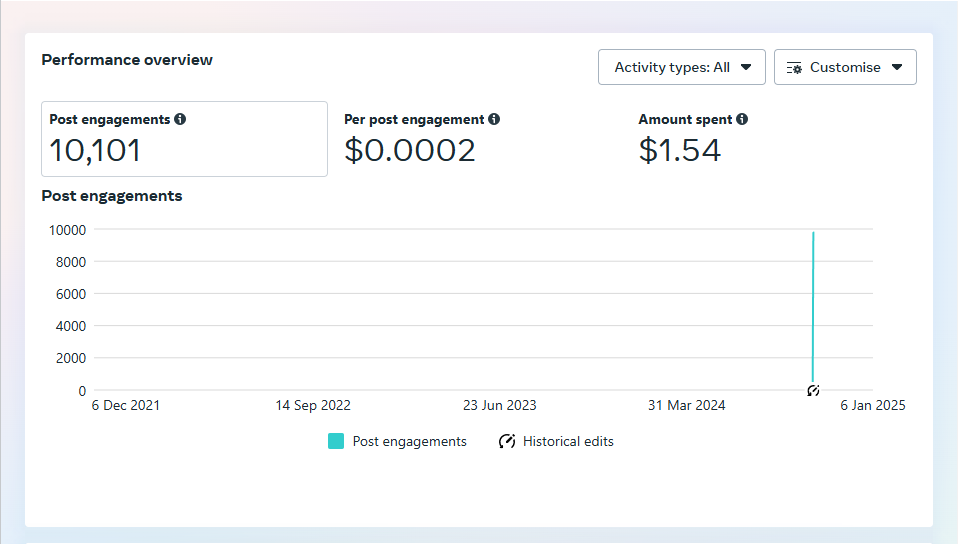Toggle the Post engagements legend label
Viewport: 958px width, 544px height.
tap(409, 441)
